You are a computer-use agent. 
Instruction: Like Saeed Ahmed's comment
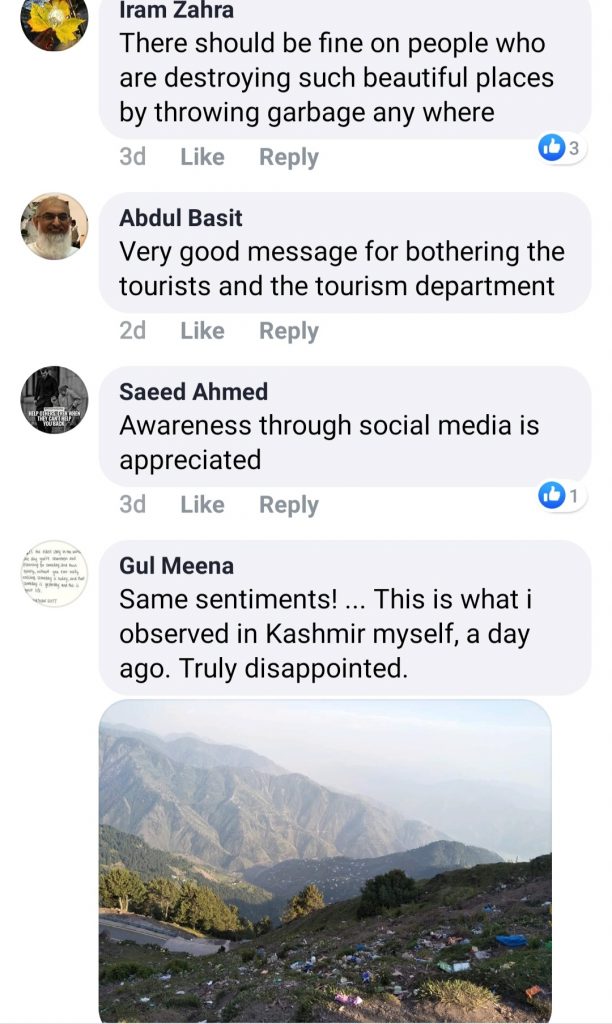[x=202, y=505]
